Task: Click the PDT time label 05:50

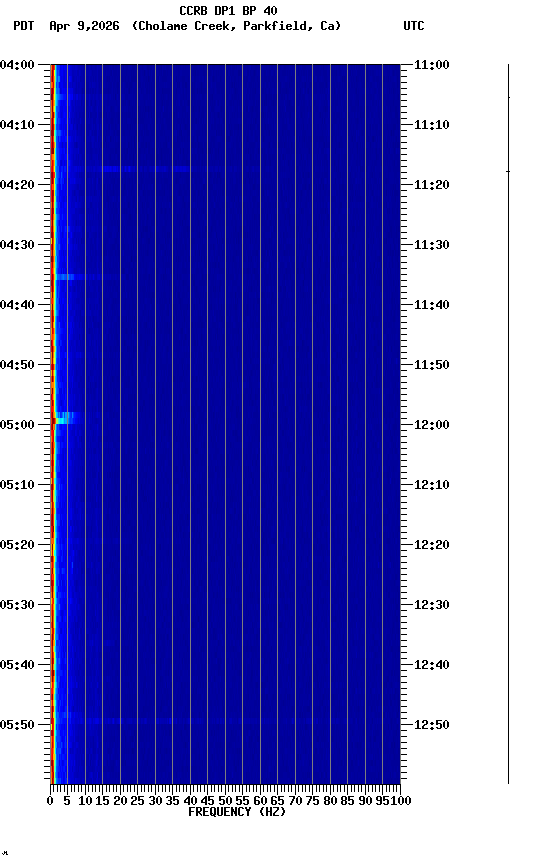Action: 17,725
